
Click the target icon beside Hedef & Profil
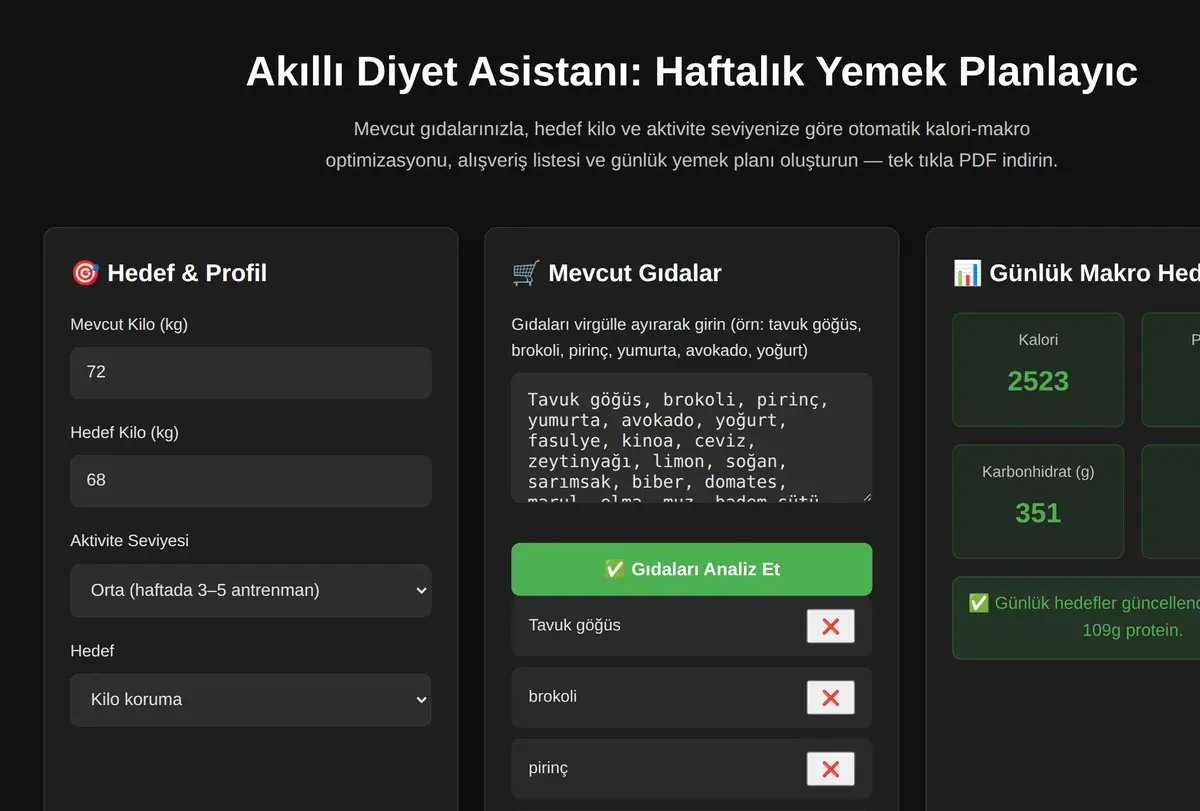(85, 273)
